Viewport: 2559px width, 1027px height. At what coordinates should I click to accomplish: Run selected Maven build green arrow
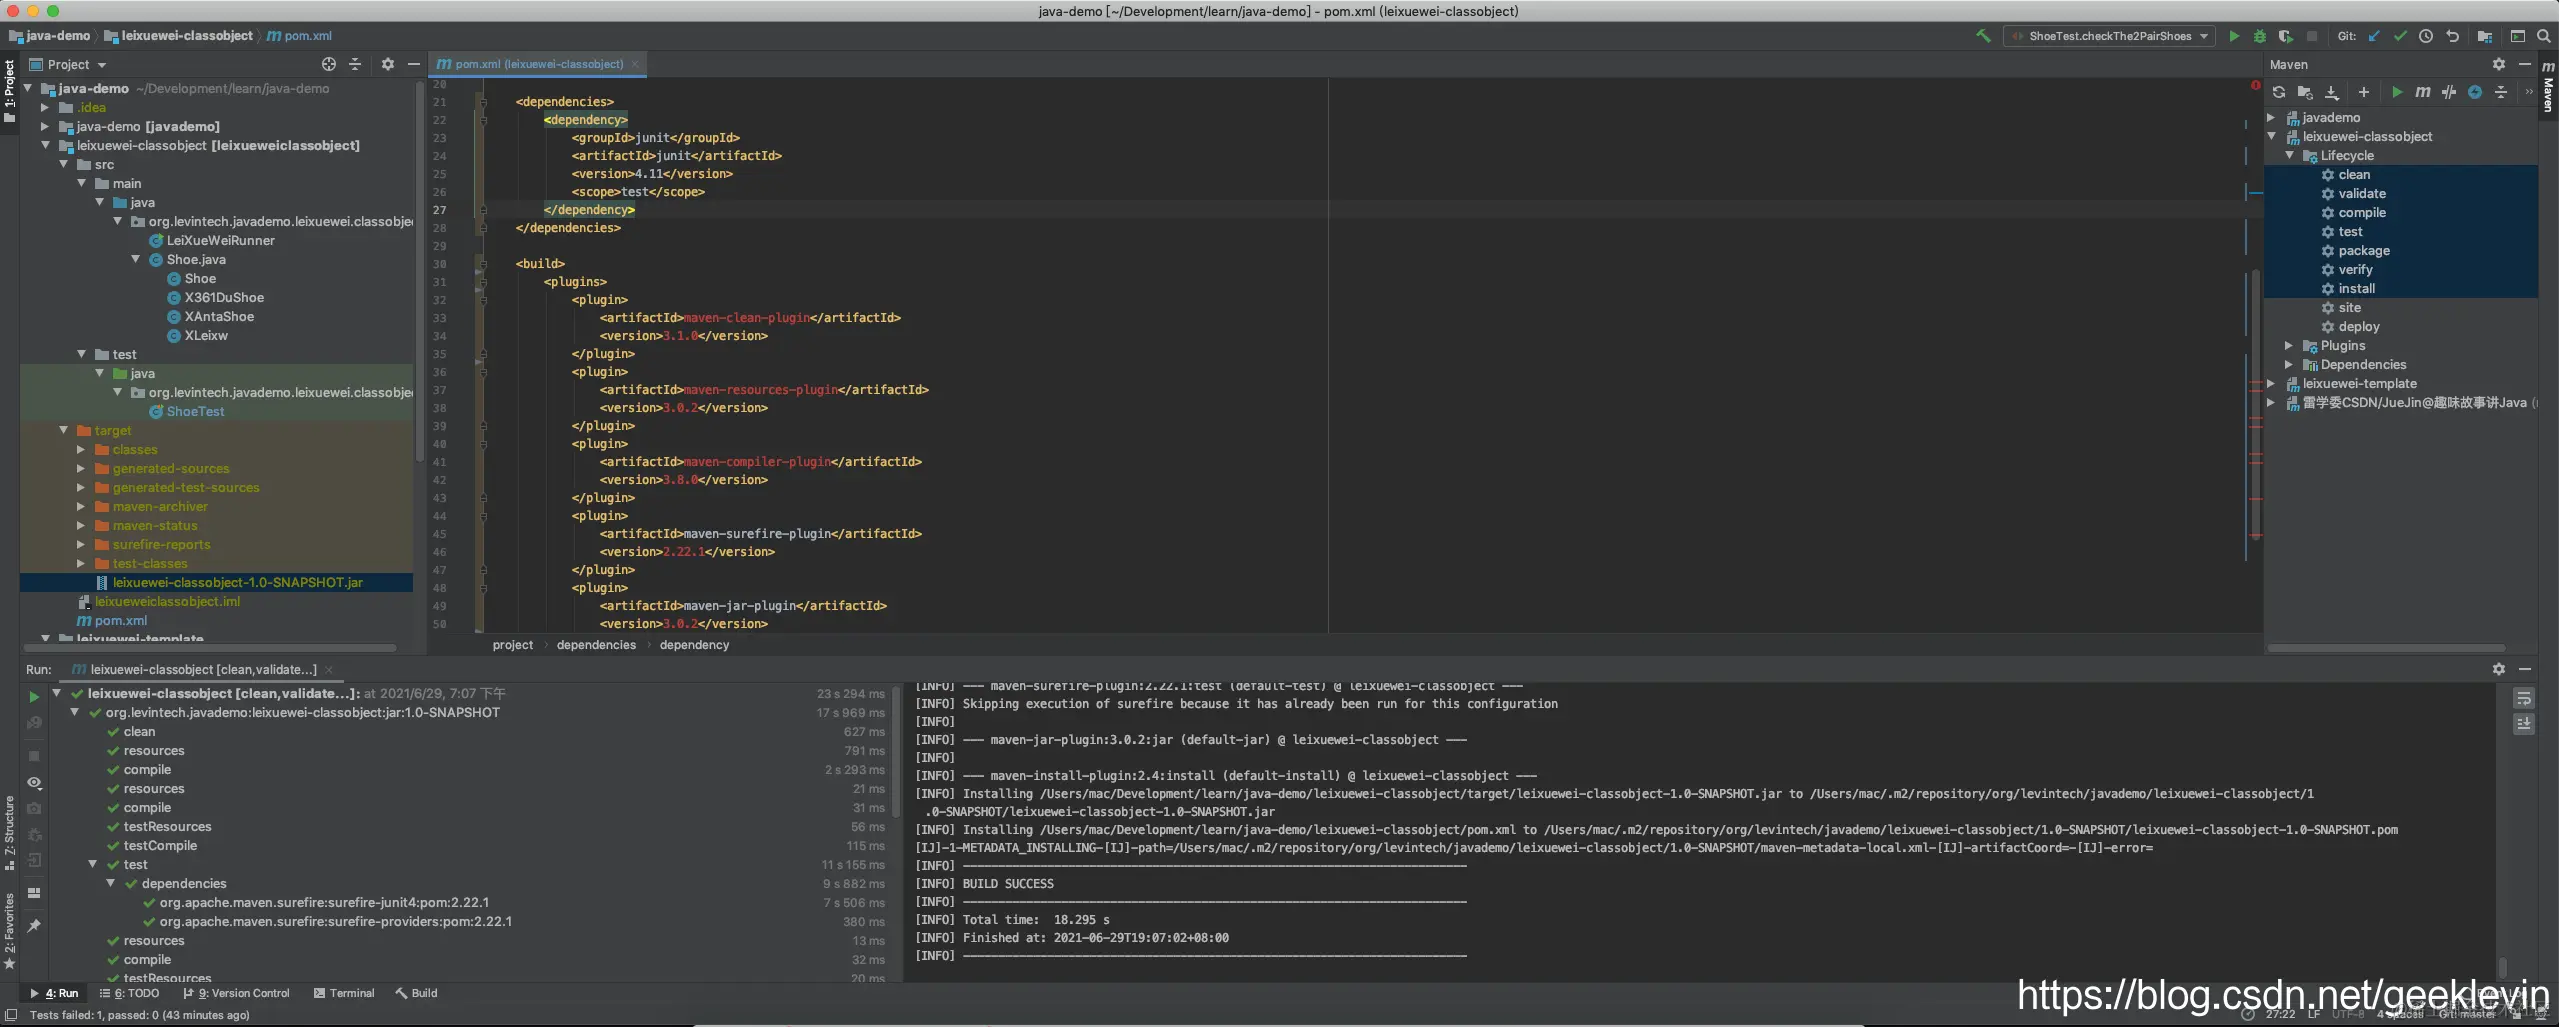[2397, 92]
